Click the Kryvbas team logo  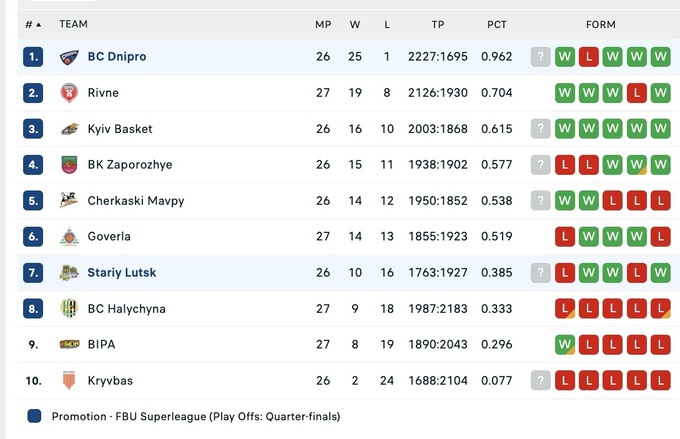[69, 381]
